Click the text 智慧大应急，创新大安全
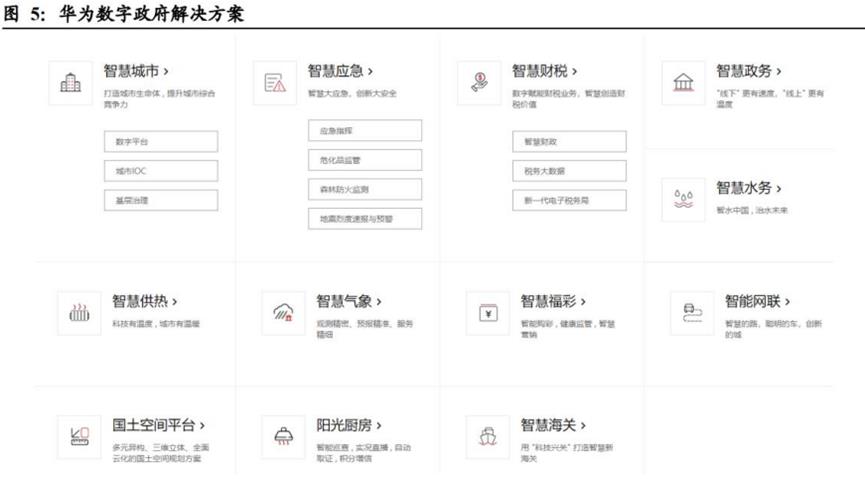The width and height of the screenshot is (865, 479). point(352,93)
